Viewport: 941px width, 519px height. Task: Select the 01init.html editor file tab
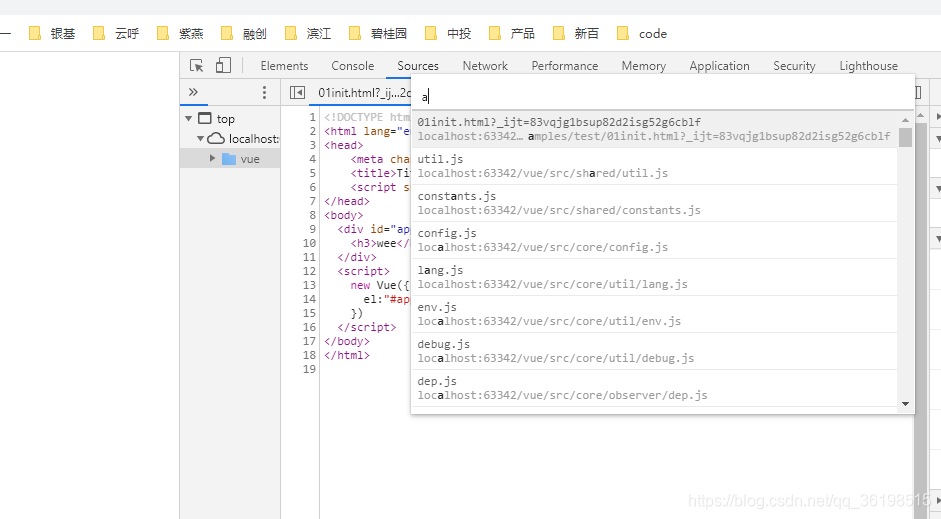coord(364,92)
